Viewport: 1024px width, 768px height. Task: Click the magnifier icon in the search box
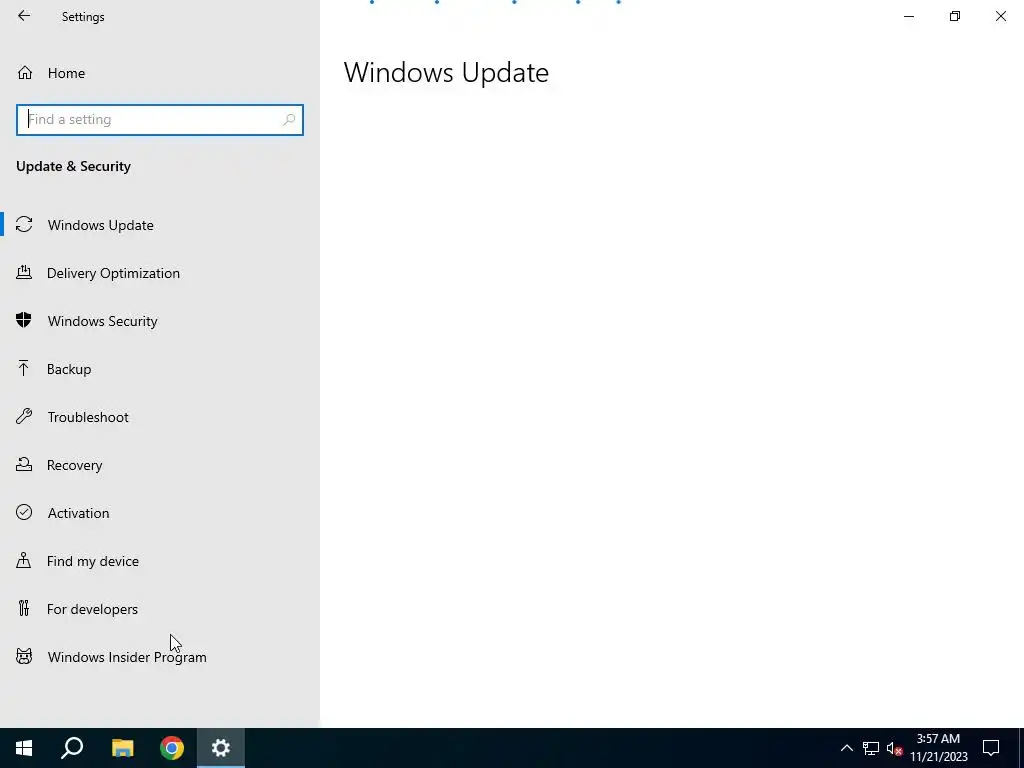(x=289, y=120)
